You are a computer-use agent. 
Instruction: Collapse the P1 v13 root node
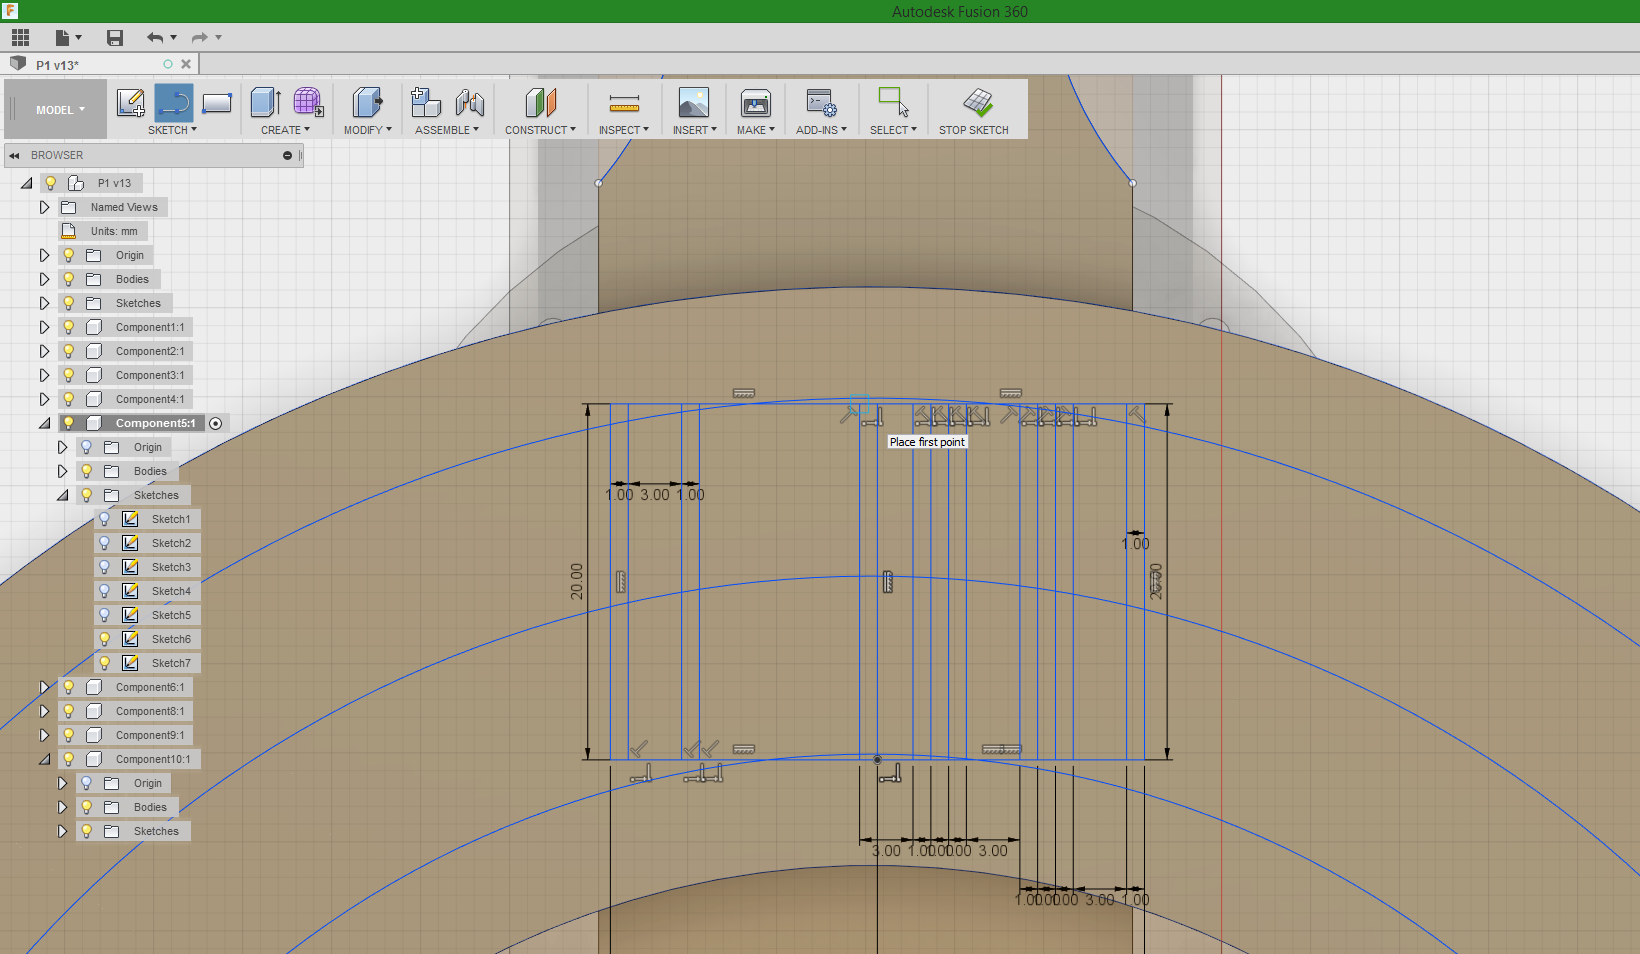[x=26, y=183]
